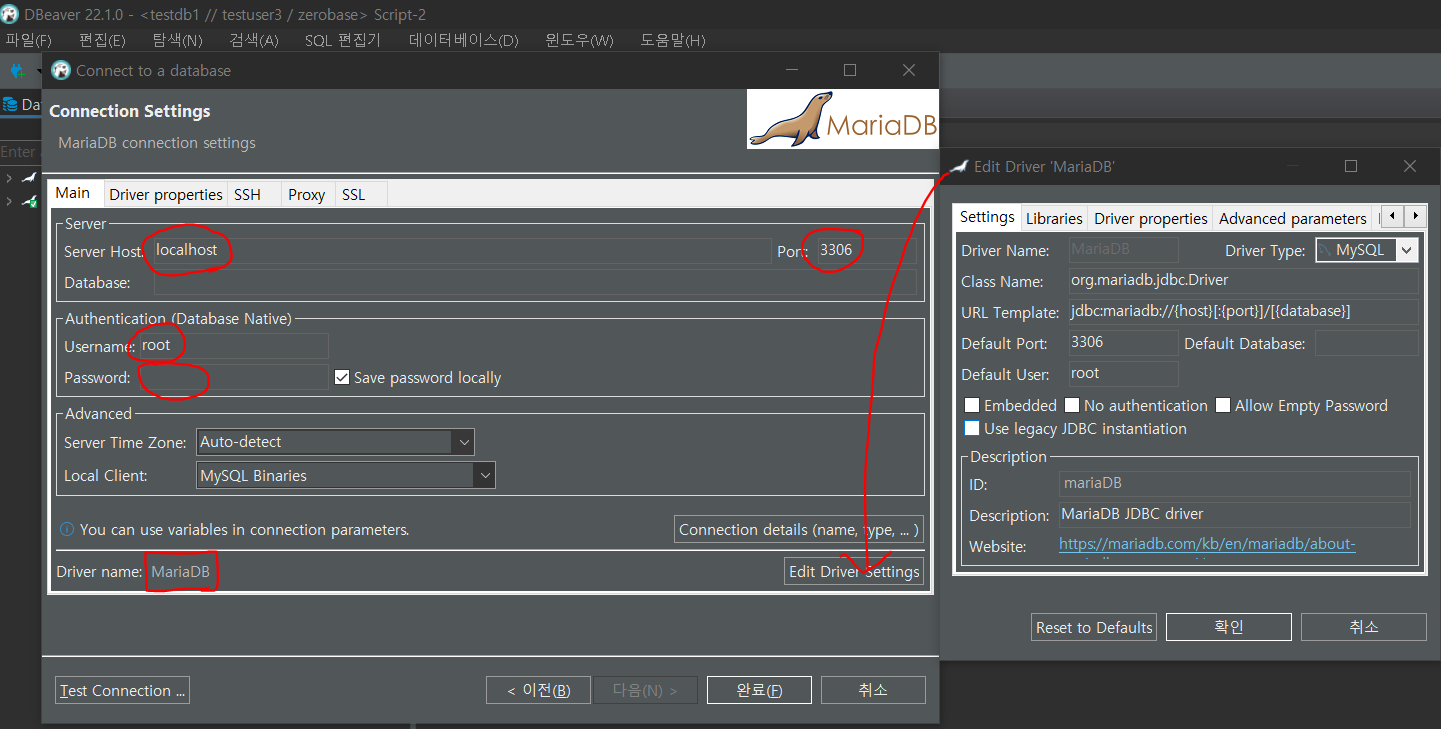Click the Driver Name field in Edit Driver

(x=1123, y=250)
